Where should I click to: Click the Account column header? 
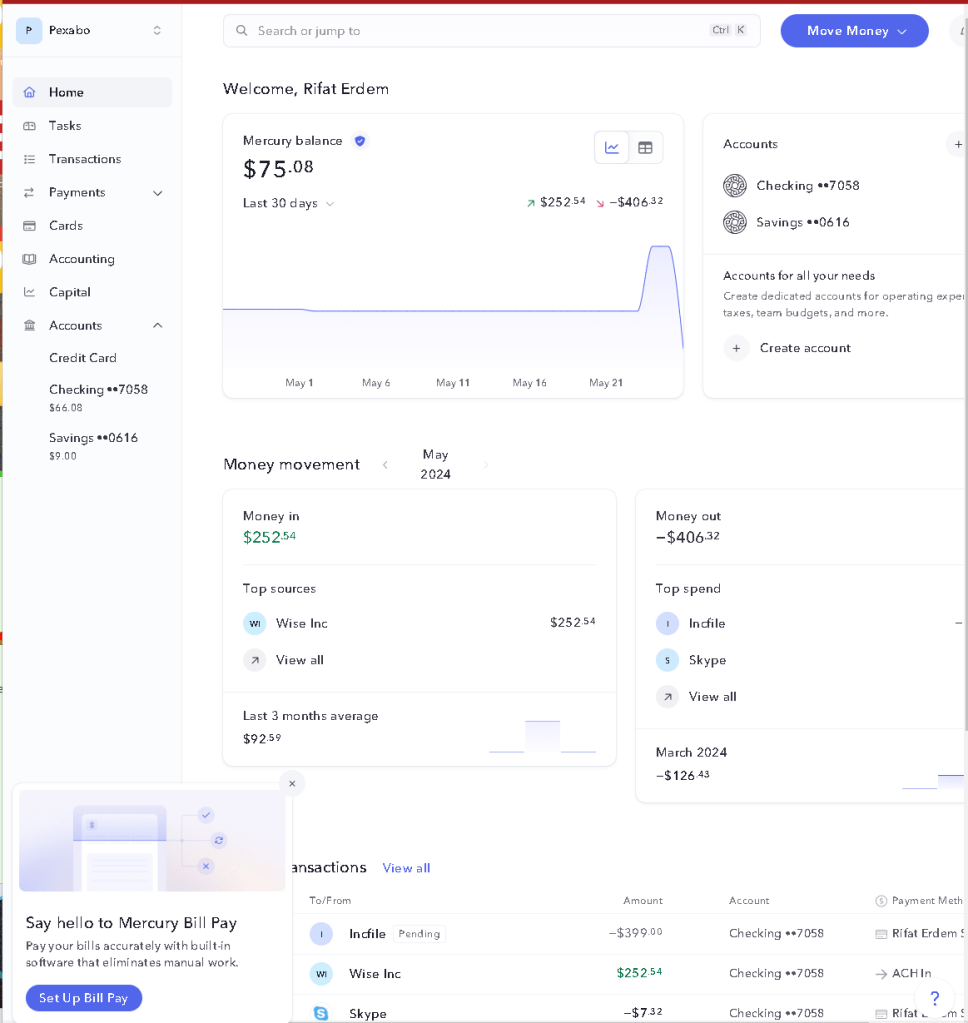pyautogui.click(x=749, y=900)
